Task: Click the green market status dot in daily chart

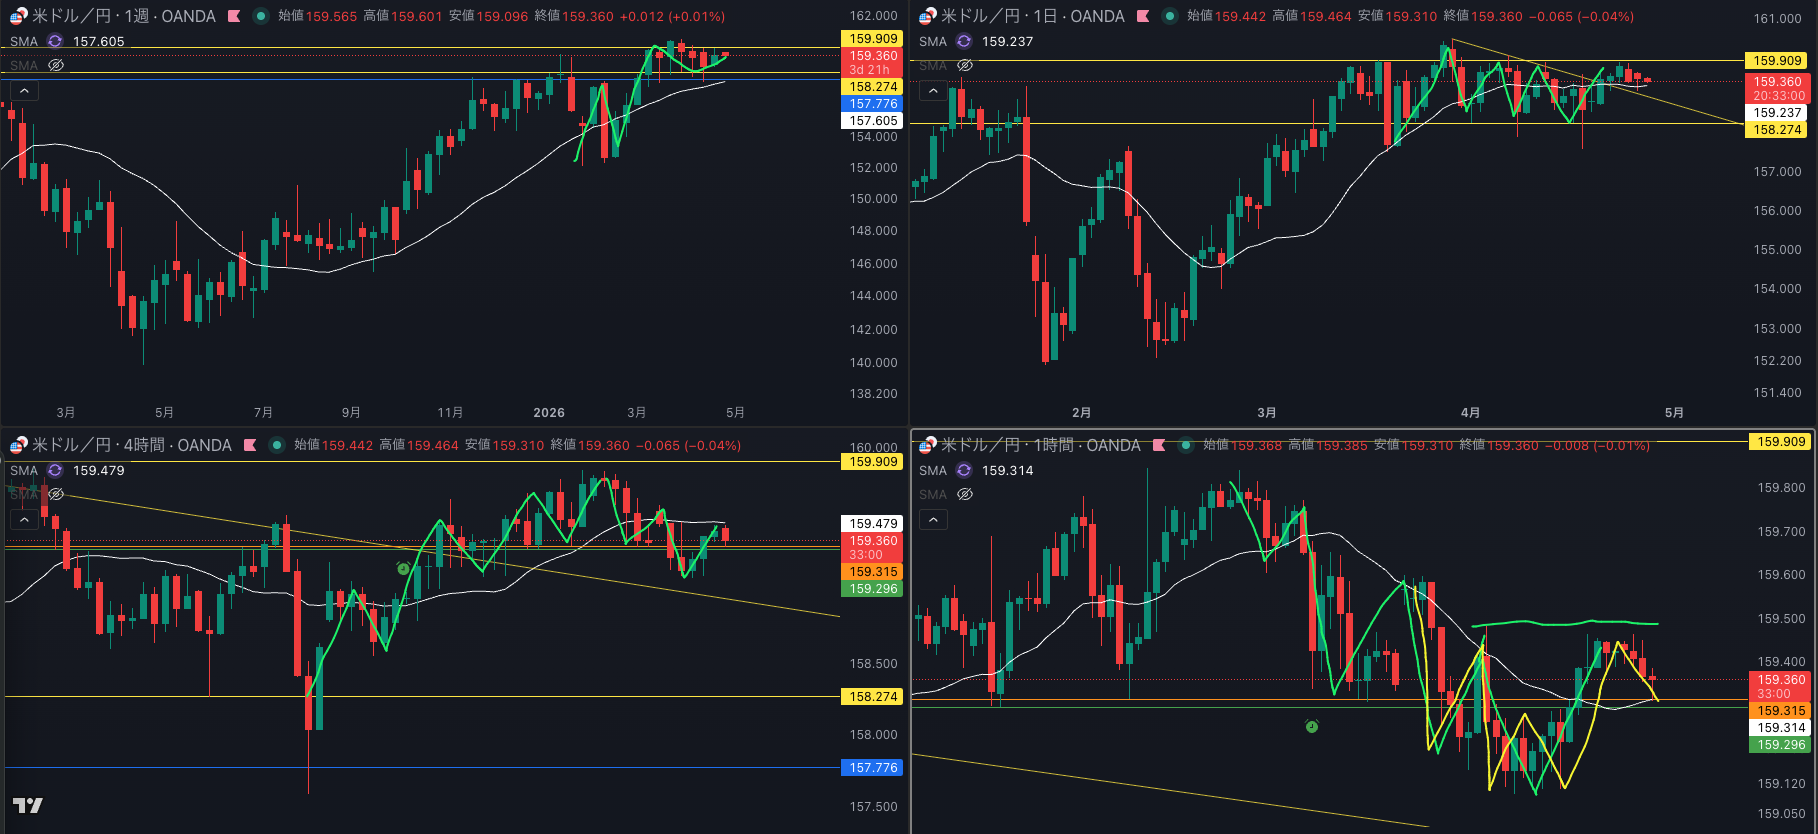Action: [x=1169, y=16]
